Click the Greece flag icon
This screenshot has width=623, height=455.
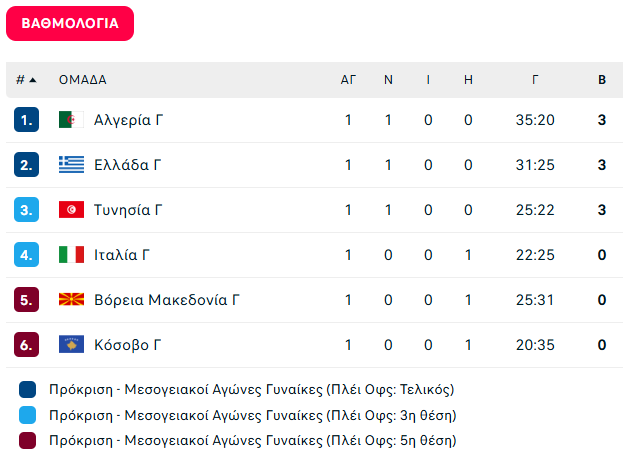72,165
